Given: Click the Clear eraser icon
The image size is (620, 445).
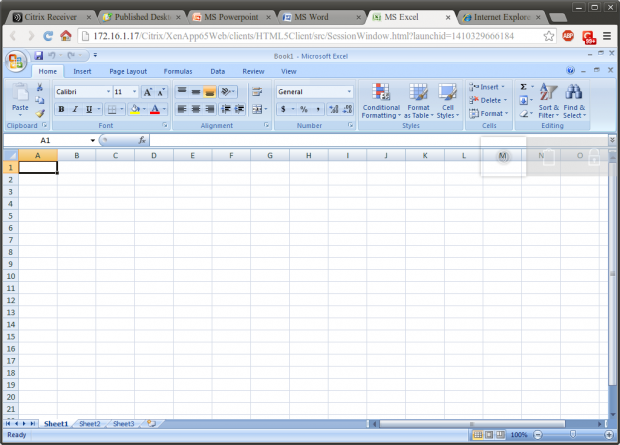Looking at the screenshot, I should tap(524, 114).
